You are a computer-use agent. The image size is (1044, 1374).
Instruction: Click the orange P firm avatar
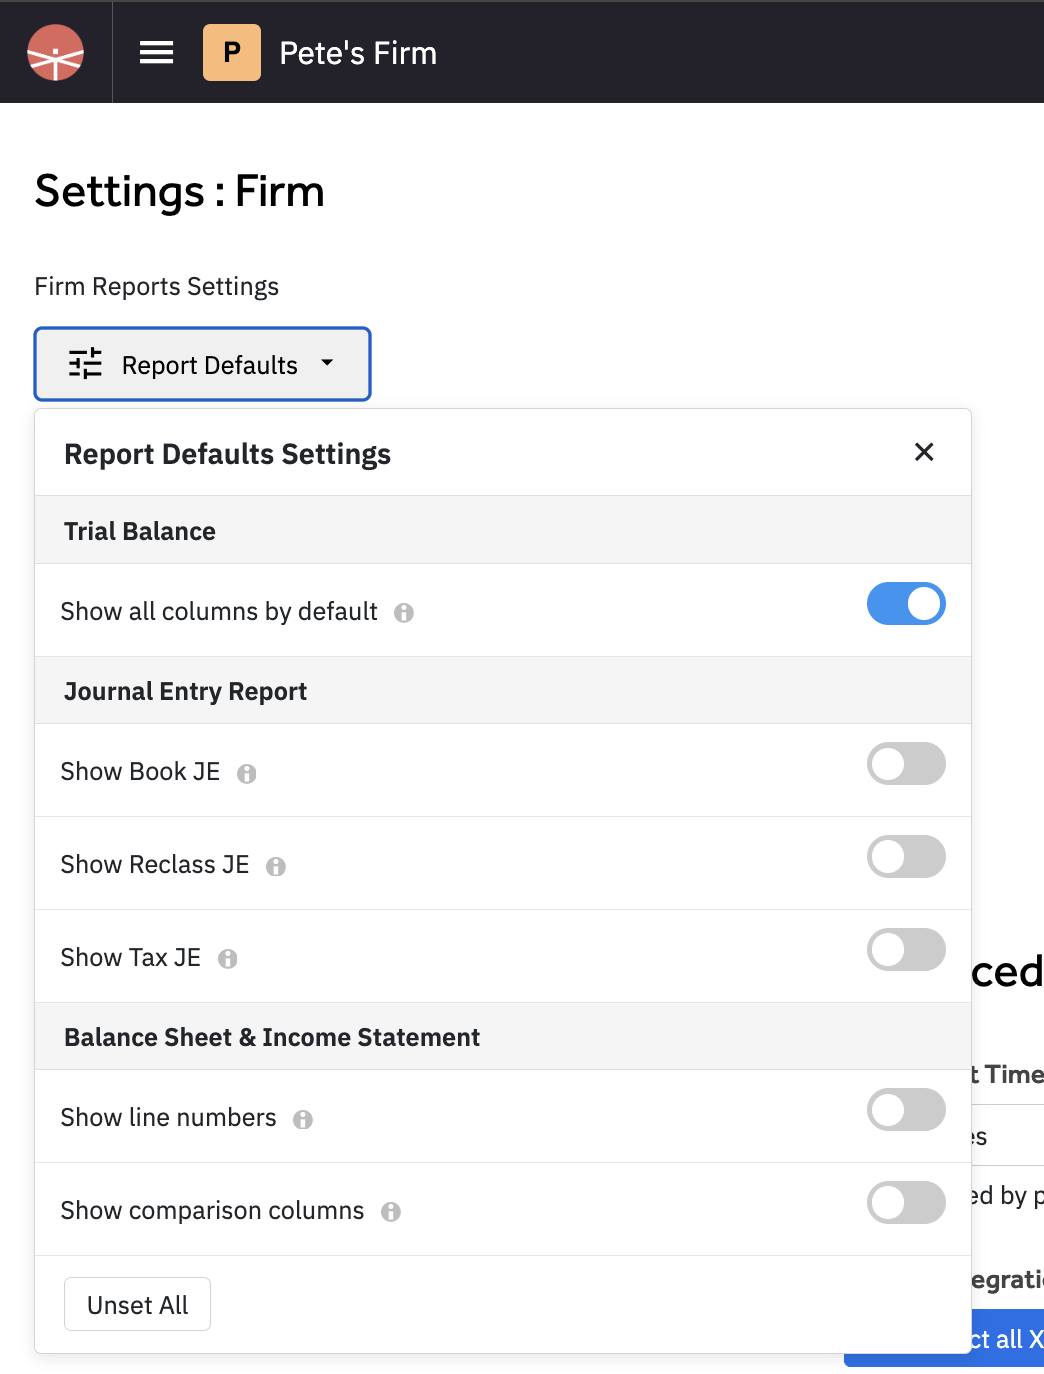232,53
